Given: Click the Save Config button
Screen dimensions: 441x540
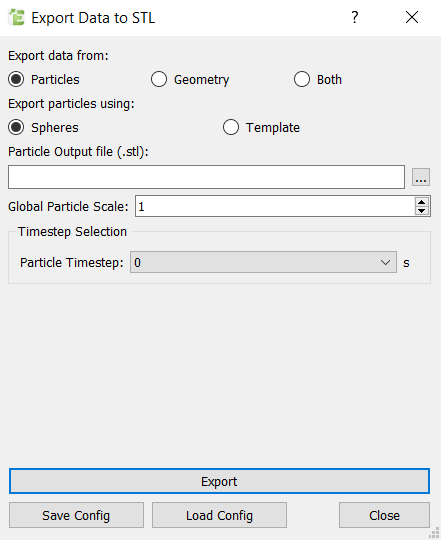Looking at the screenshot, I should click(76, 515).
